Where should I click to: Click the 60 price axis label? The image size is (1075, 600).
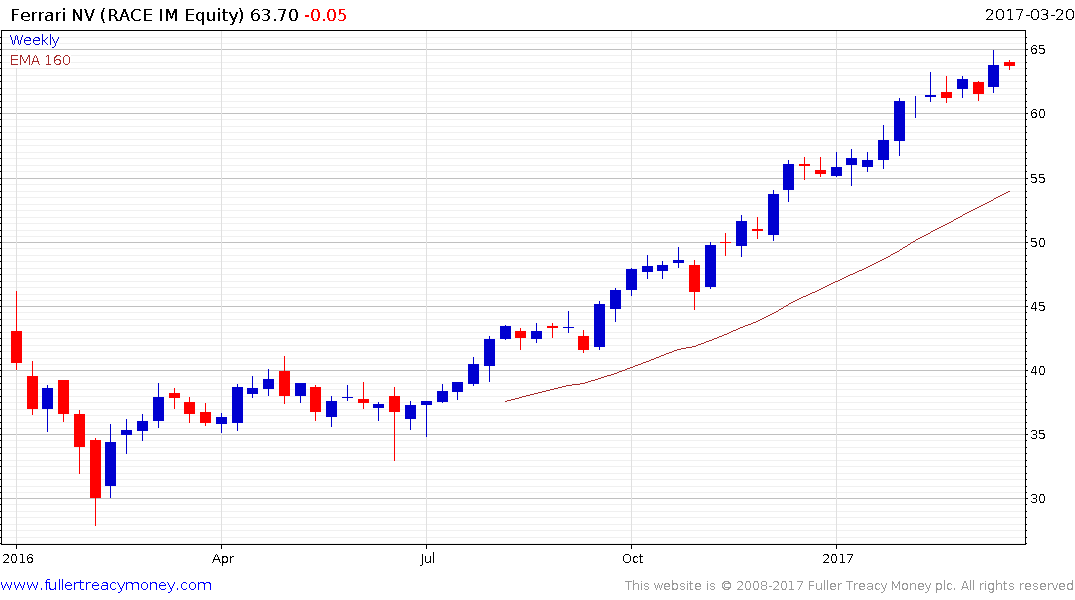[x=1037, y=114]
